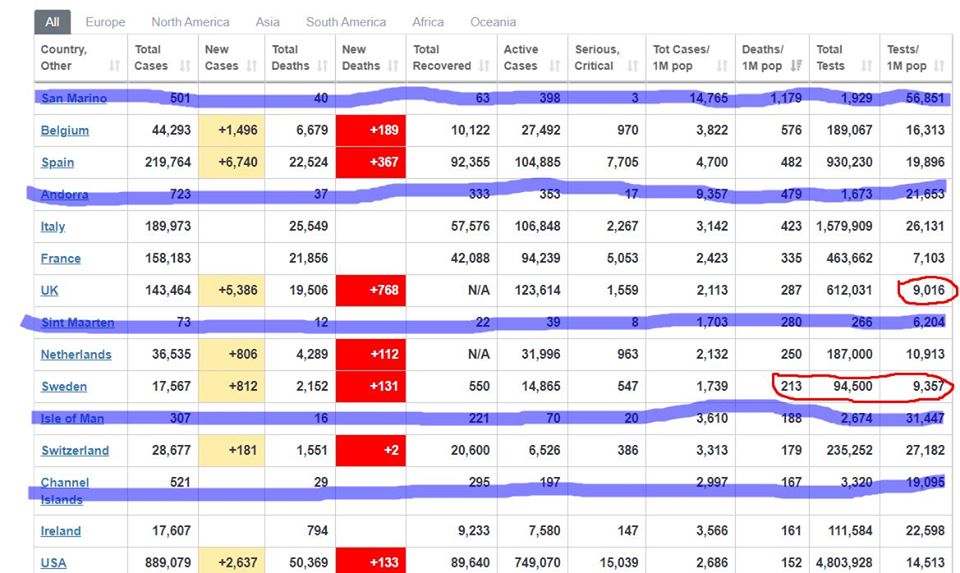
Task: Open the San Marino country link
Action: 74,98
